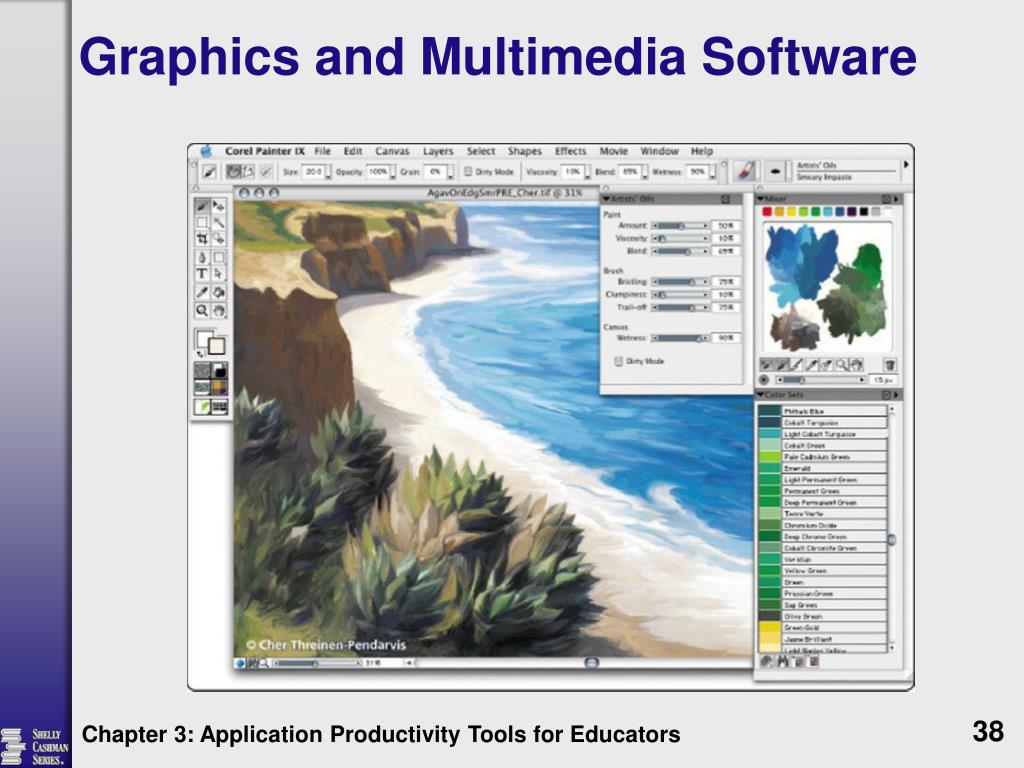Open the File menu
The width and height of the screenshot is (1024, 768).
(323, 151)
